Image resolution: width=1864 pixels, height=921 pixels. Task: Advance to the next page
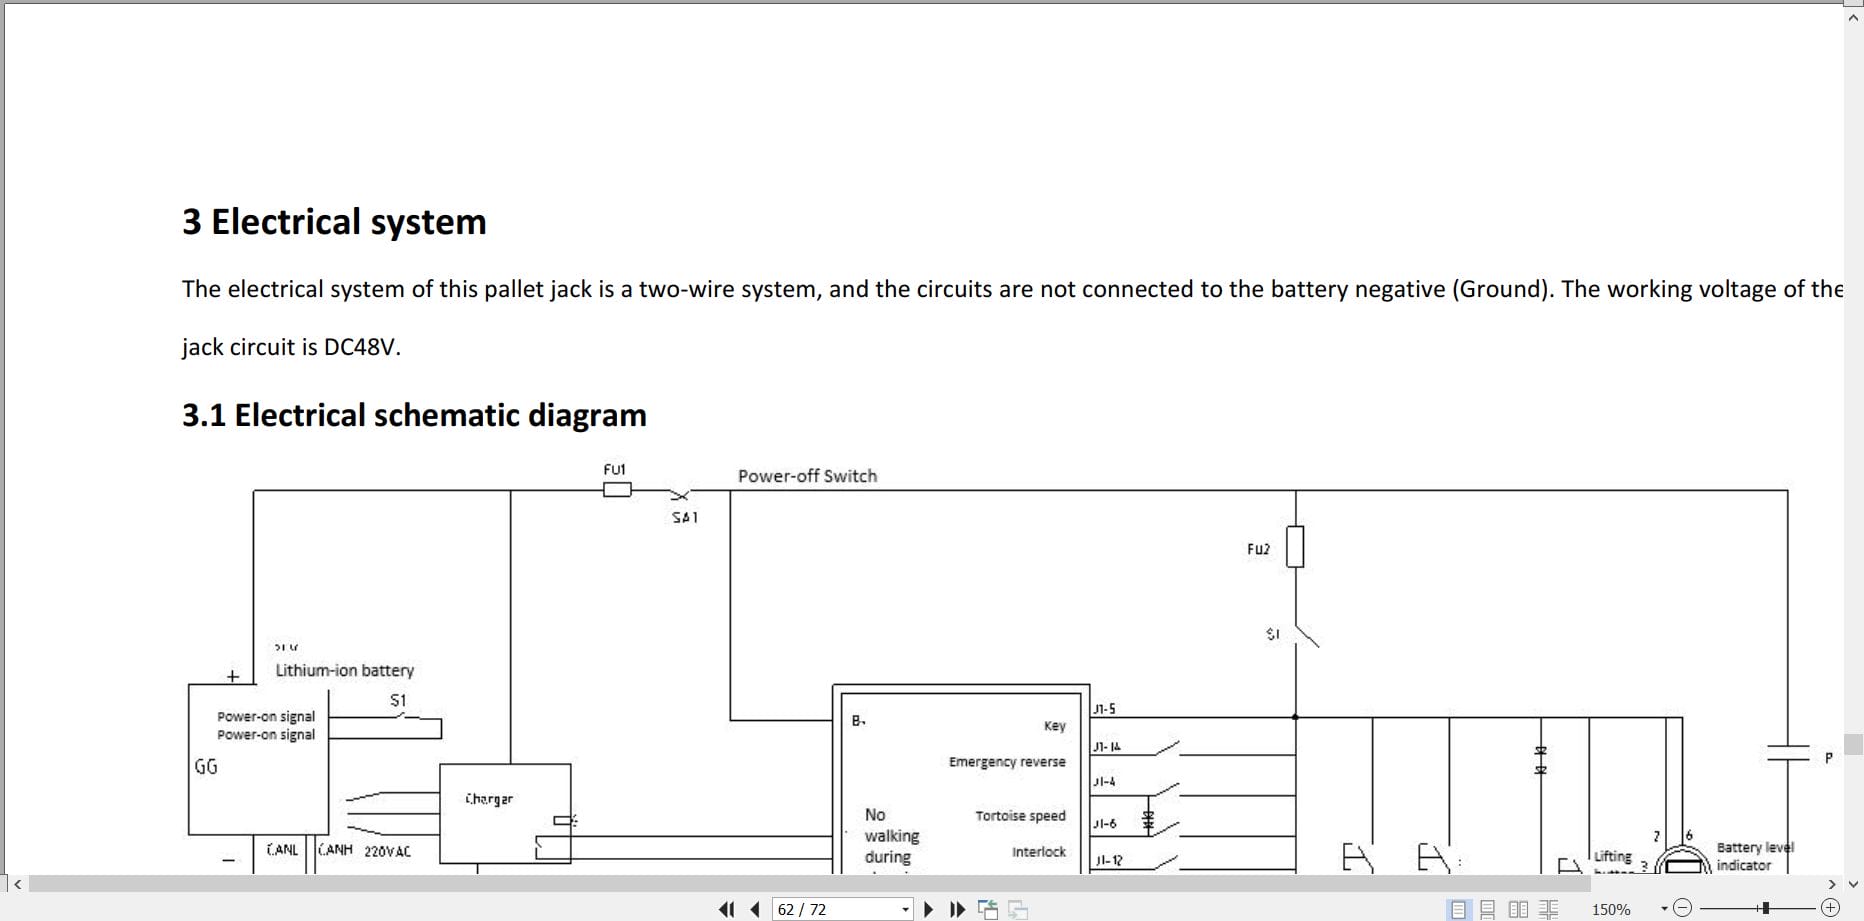coord(930,909)
